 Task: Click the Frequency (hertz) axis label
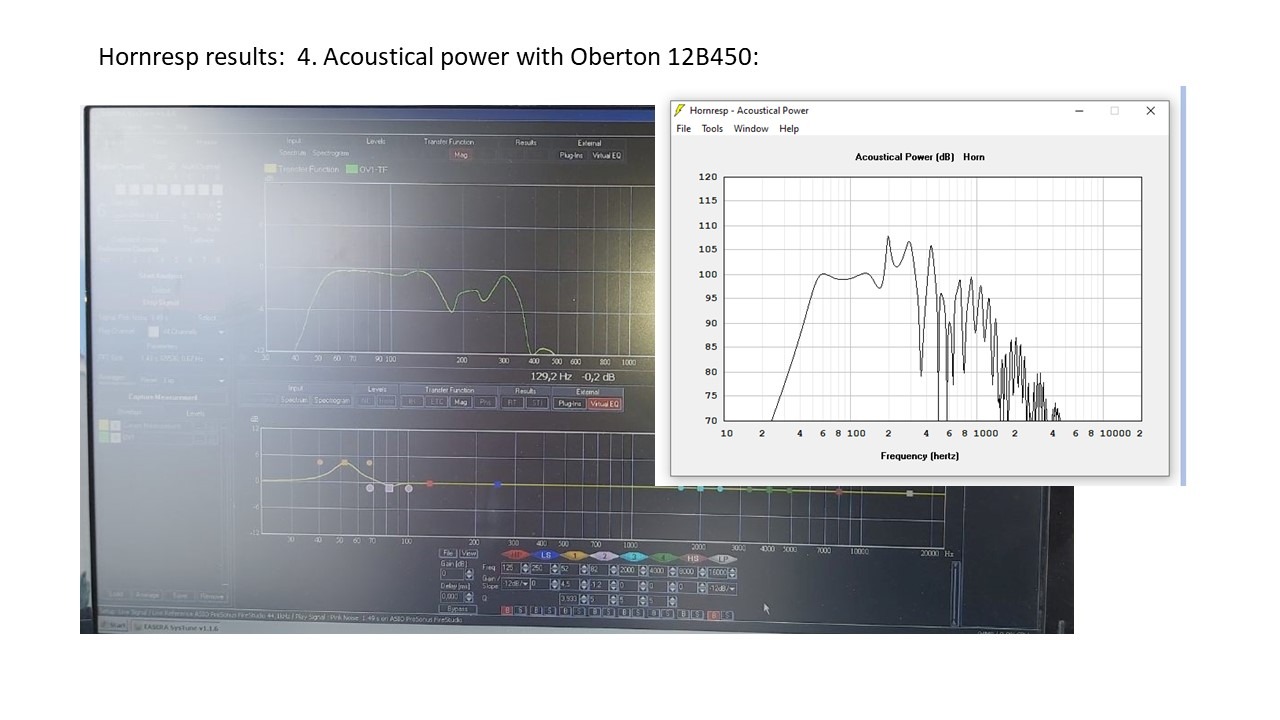coord(919,456)
